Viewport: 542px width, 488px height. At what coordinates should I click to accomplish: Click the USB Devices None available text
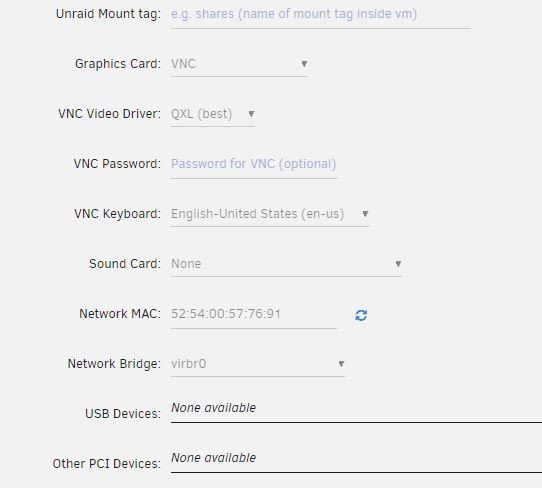214,408
